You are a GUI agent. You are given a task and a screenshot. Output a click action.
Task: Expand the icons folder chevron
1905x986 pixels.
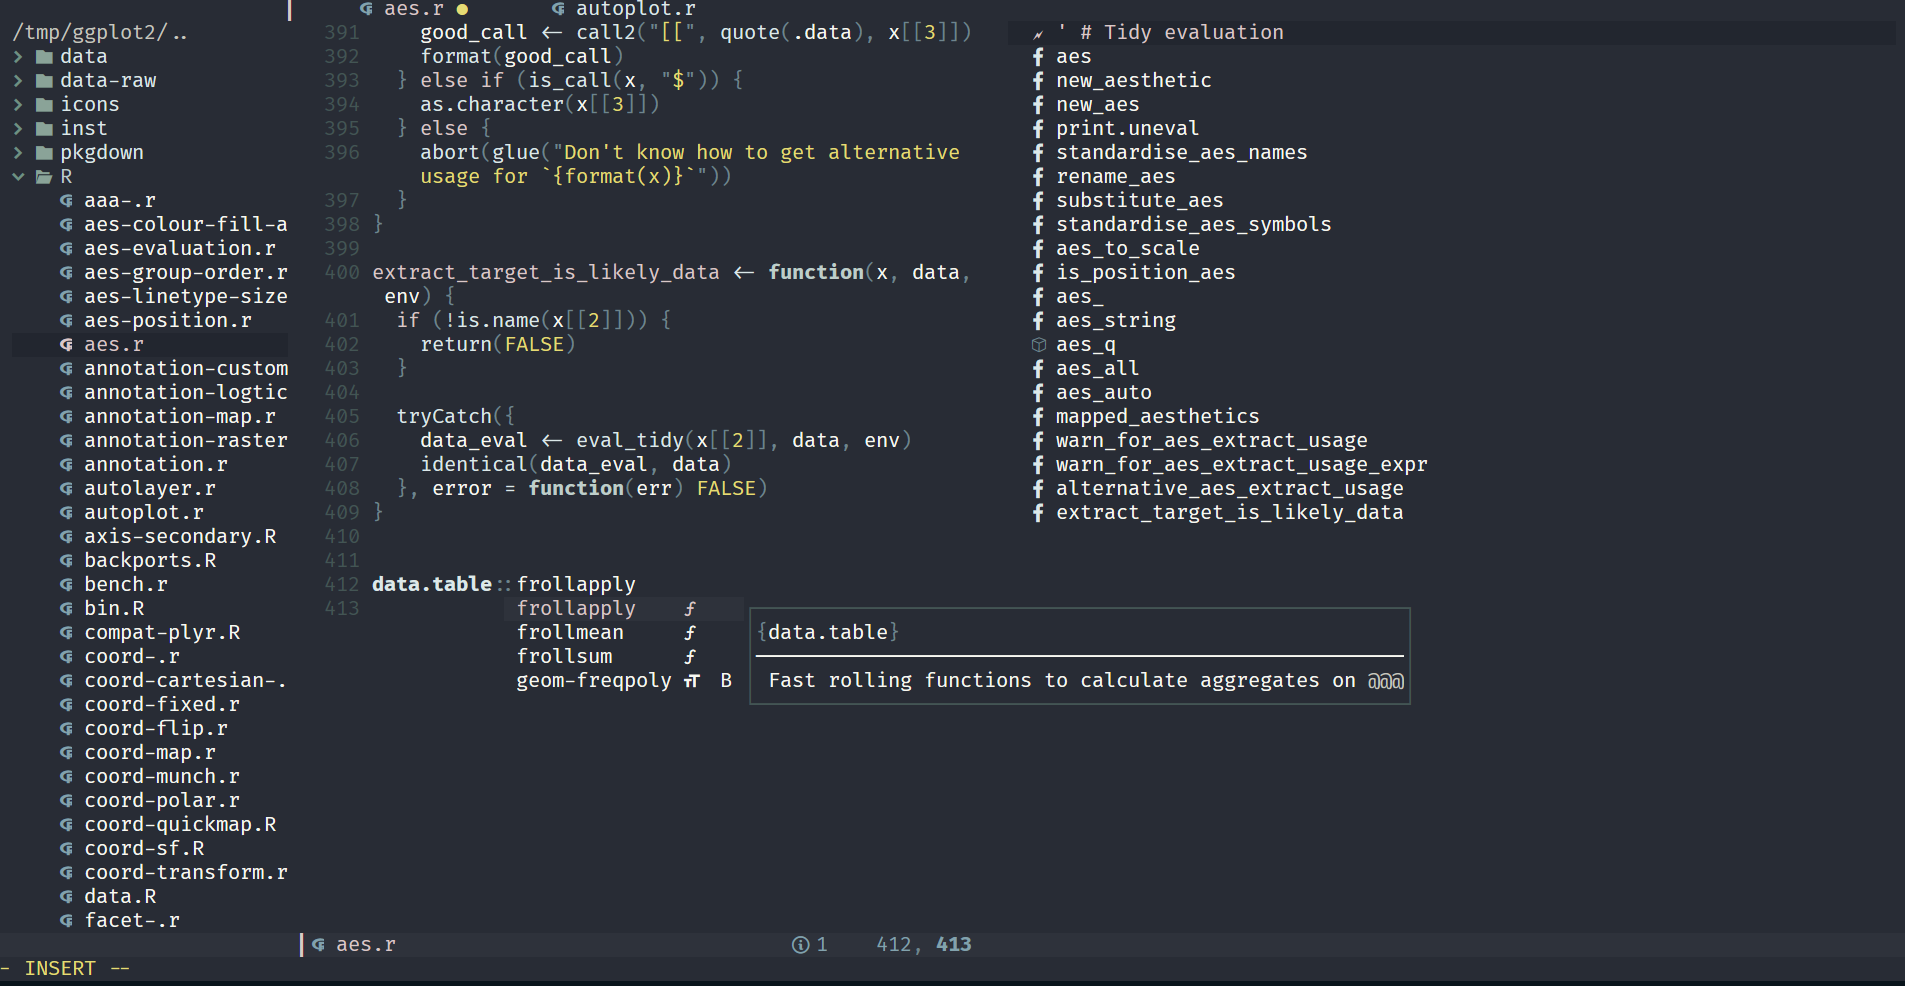pyautogui.click(x=18, y=105)
